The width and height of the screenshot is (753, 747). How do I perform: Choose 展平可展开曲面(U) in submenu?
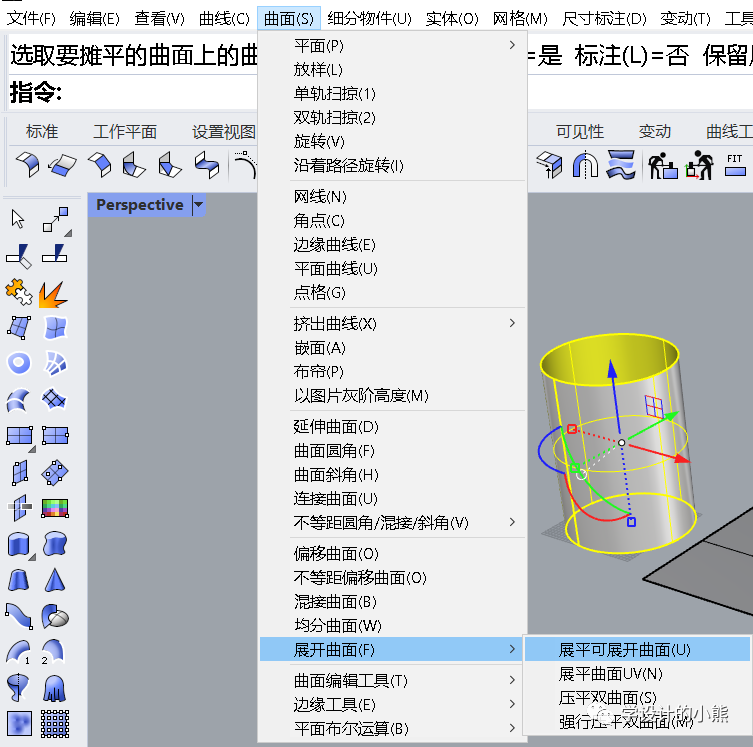(637, 649)
